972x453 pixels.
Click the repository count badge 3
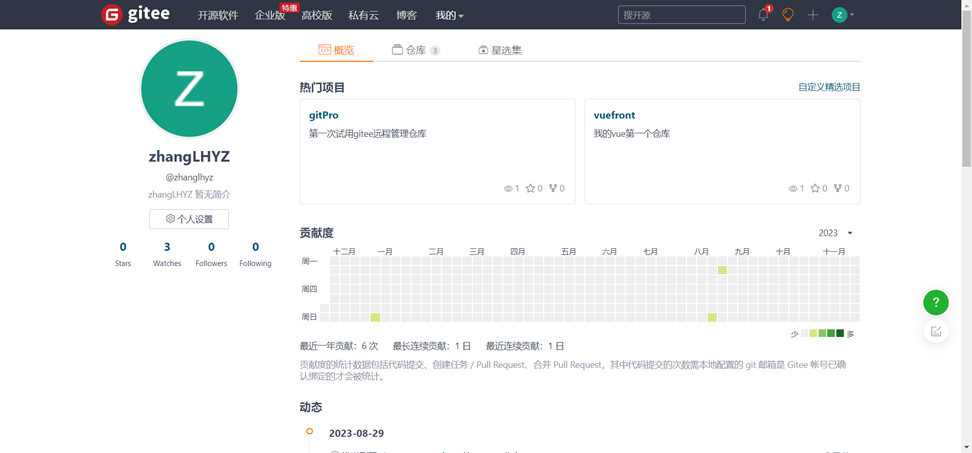pos(435,51)
